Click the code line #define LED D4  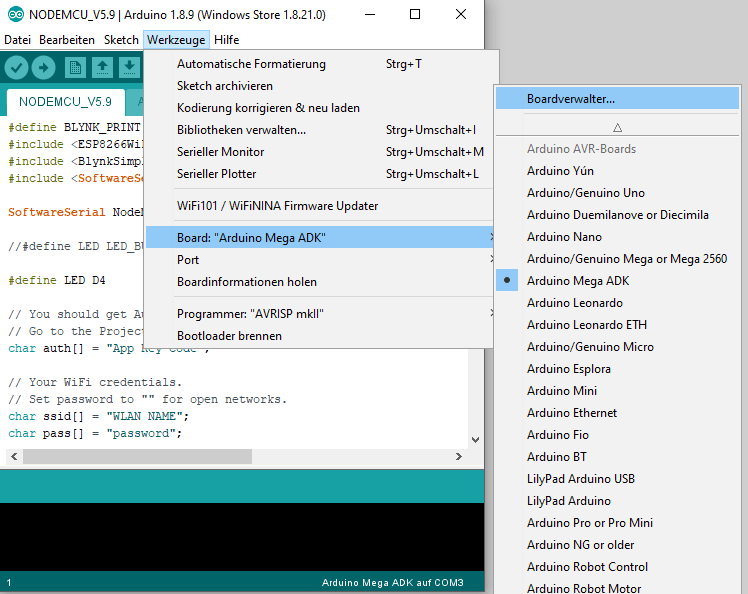(56, 280)
